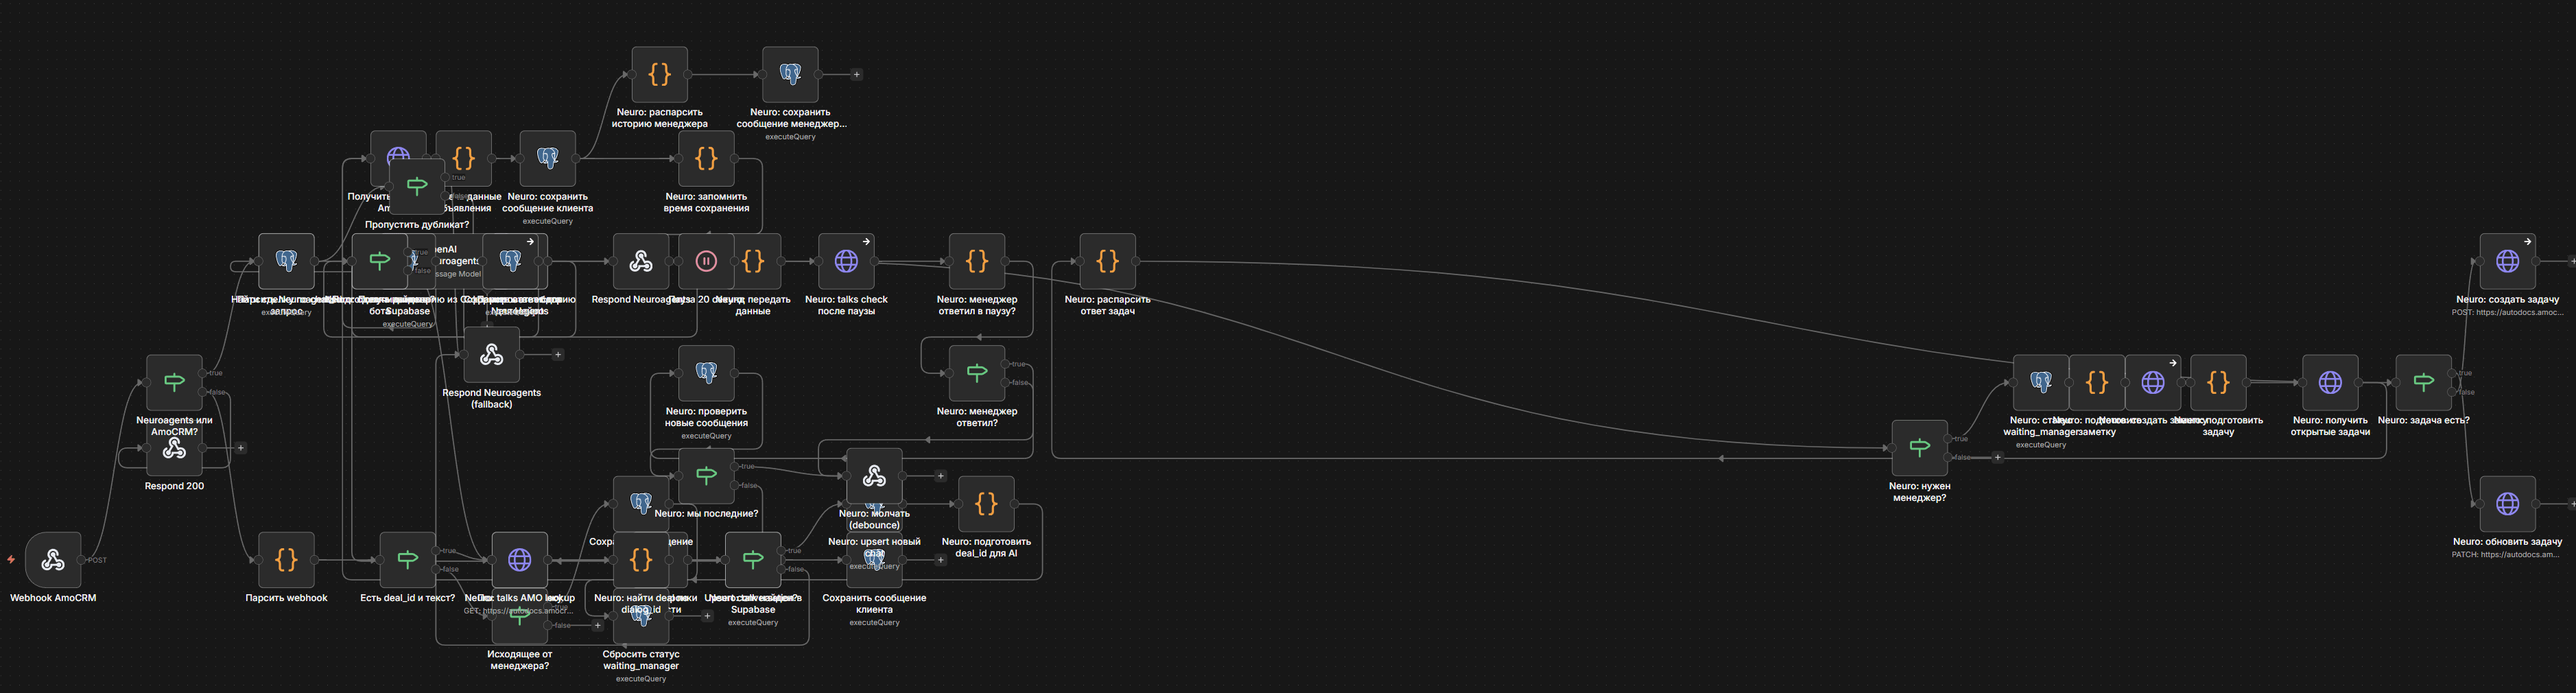Open the 'Пауза 20 секунд' wait node
This screenshot has width=2576, height=693.
click(706, 261)
